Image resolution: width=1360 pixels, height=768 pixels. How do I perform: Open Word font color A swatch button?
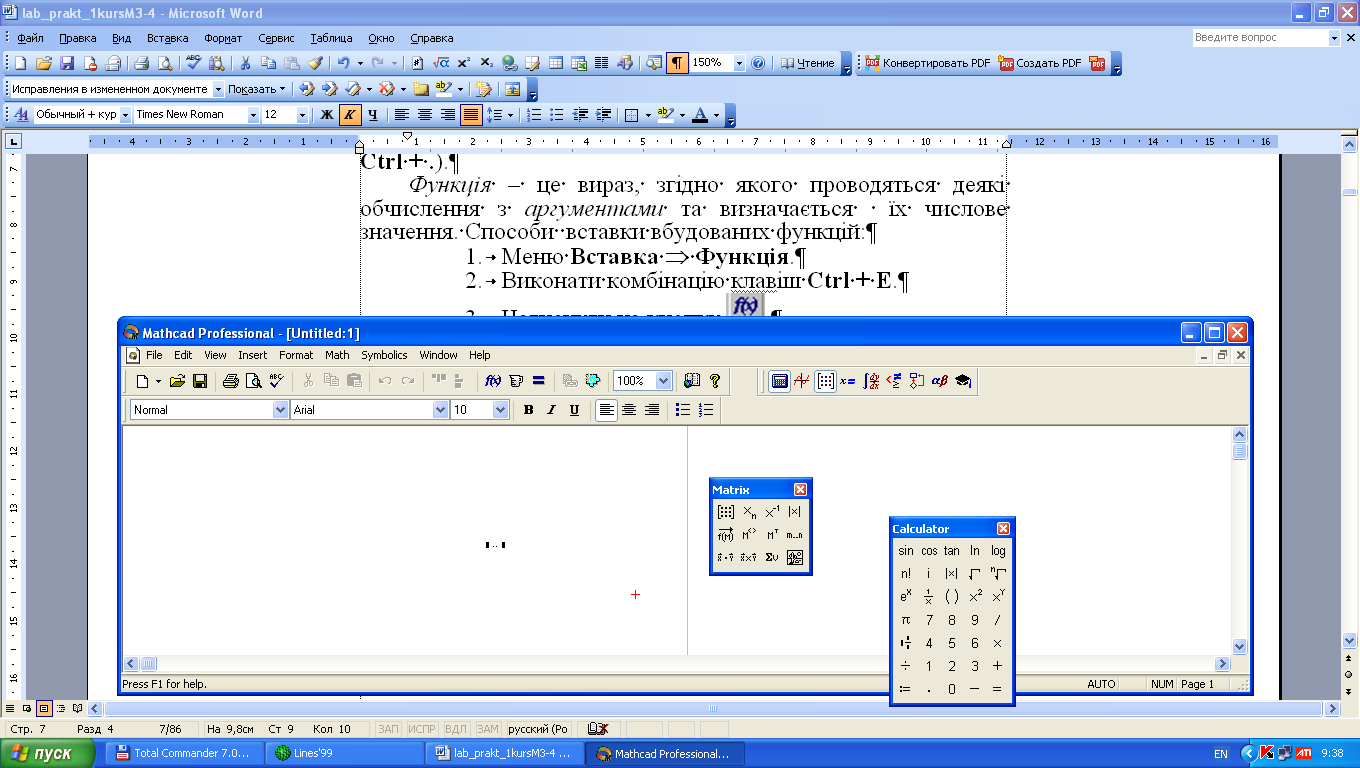point(701,115)
